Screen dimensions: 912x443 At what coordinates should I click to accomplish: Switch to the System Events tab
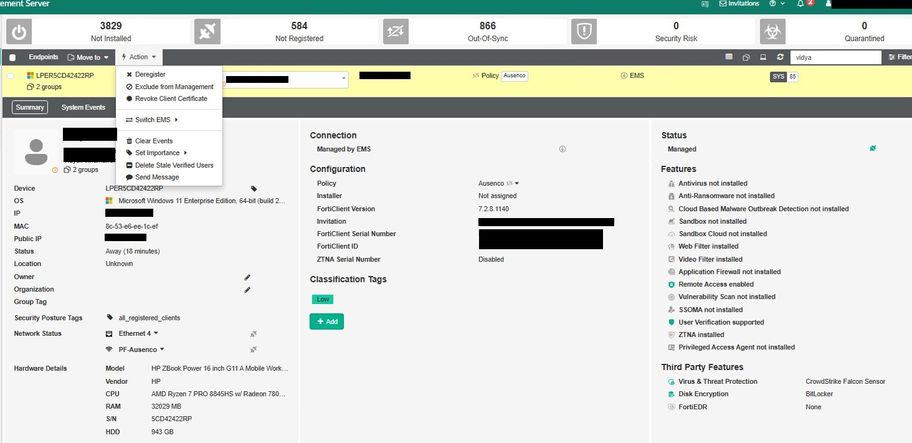pyautogui.click(x=83, y=108)
